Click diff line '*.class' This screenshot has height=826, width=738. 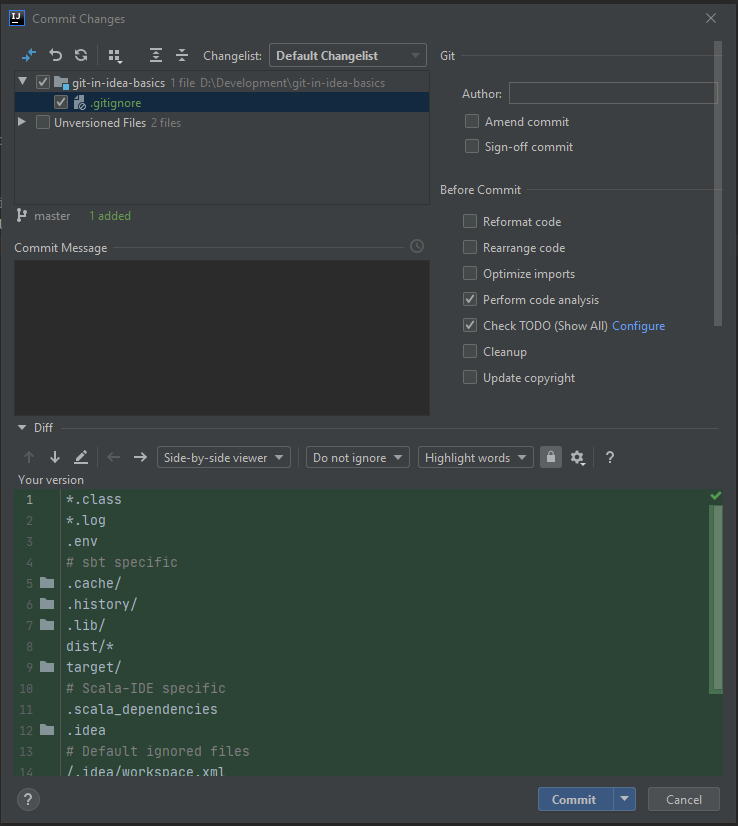coord(94,499)
